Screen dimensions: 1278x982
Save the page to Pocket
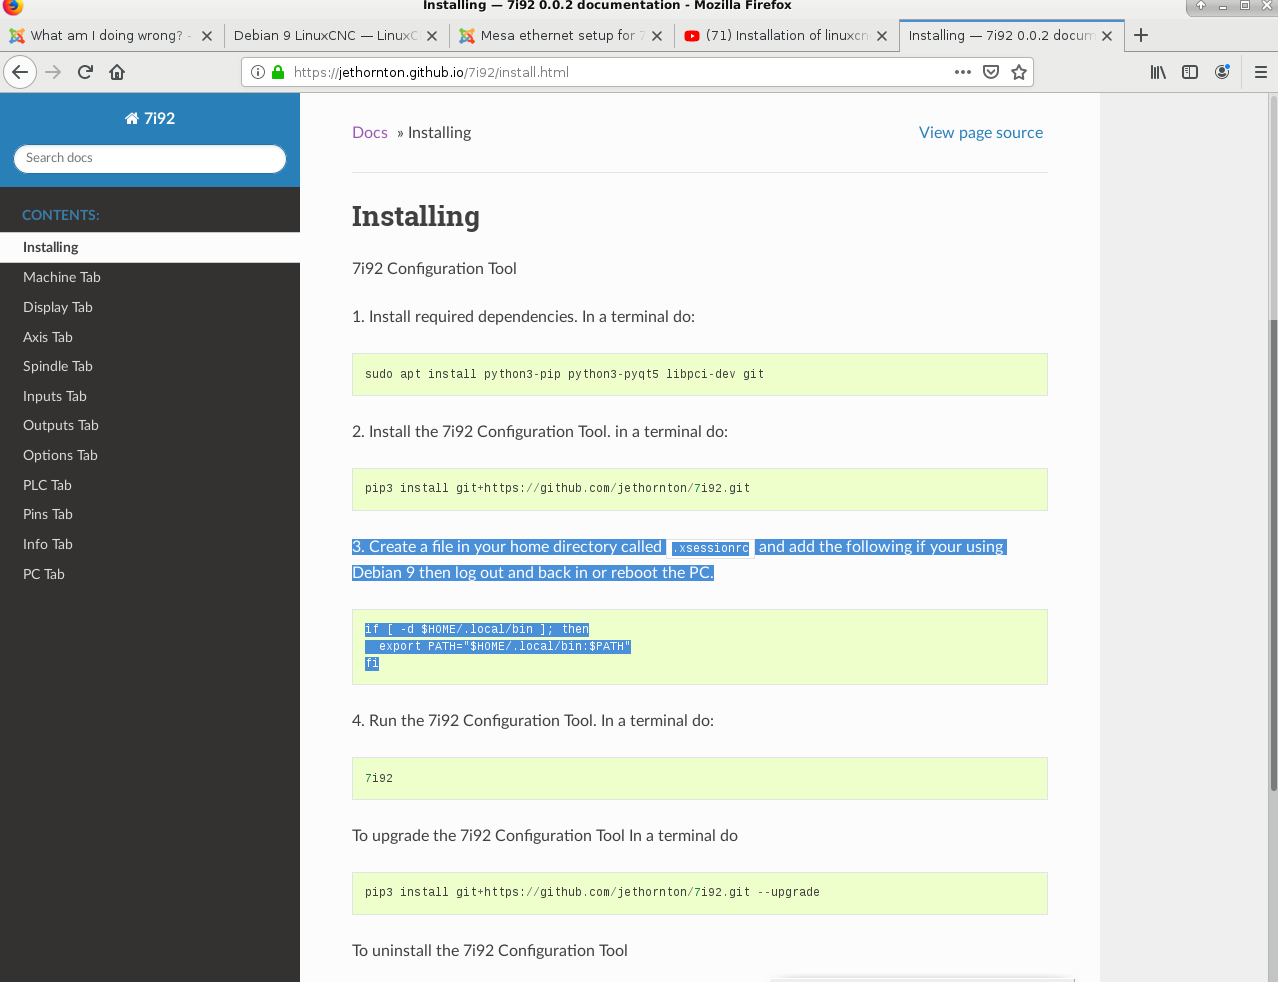click(x=991, y=72)
